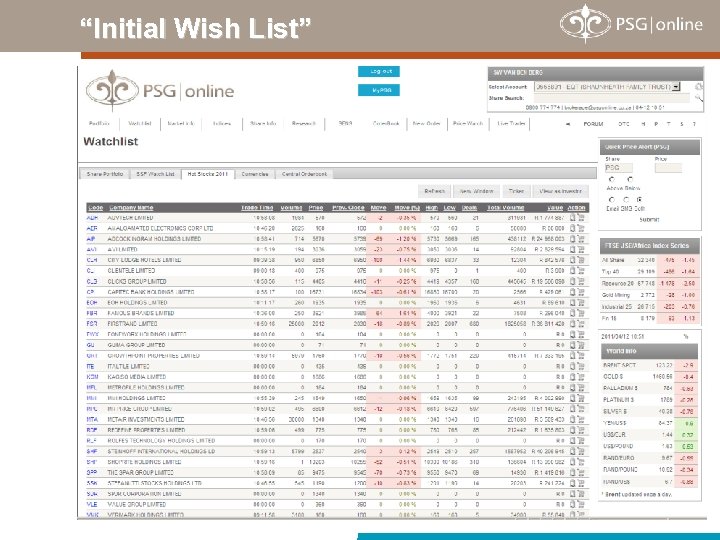The width and height of the screenshot is (720, 540).
Task: Click the New Window button
Action: tap(477, 191)
